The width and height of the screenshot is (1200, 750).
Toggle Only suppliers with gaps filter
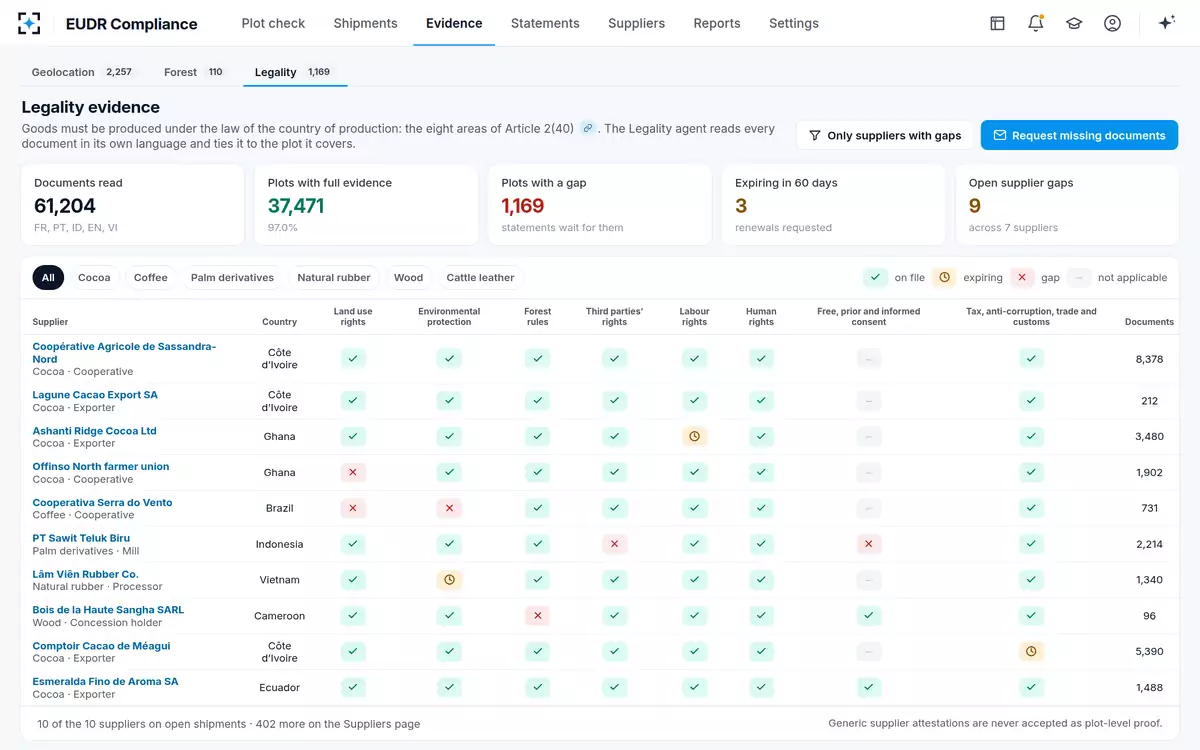pyautogui.click(x=885, y=136)
